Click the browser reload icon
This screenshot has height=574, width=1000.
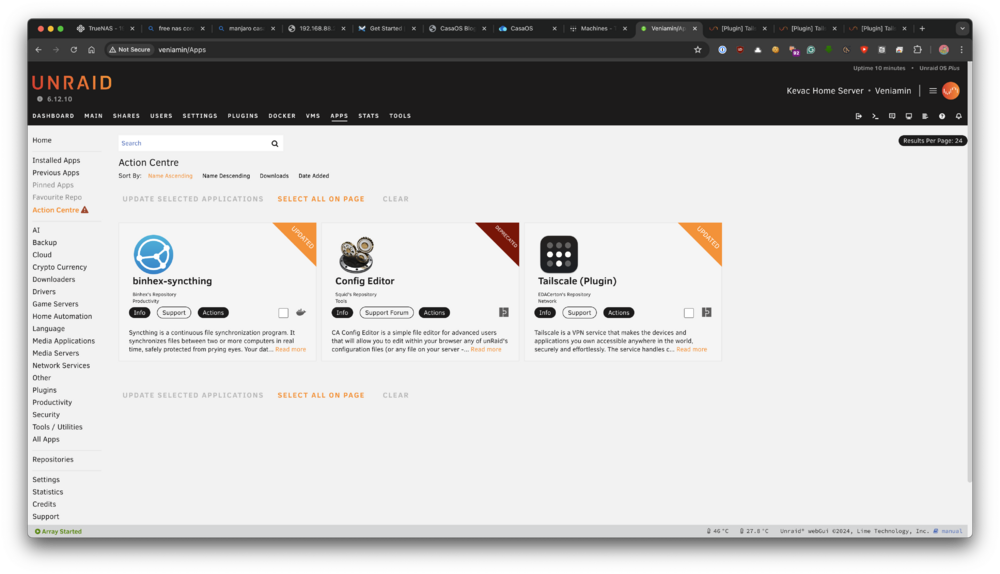point(74,50)
